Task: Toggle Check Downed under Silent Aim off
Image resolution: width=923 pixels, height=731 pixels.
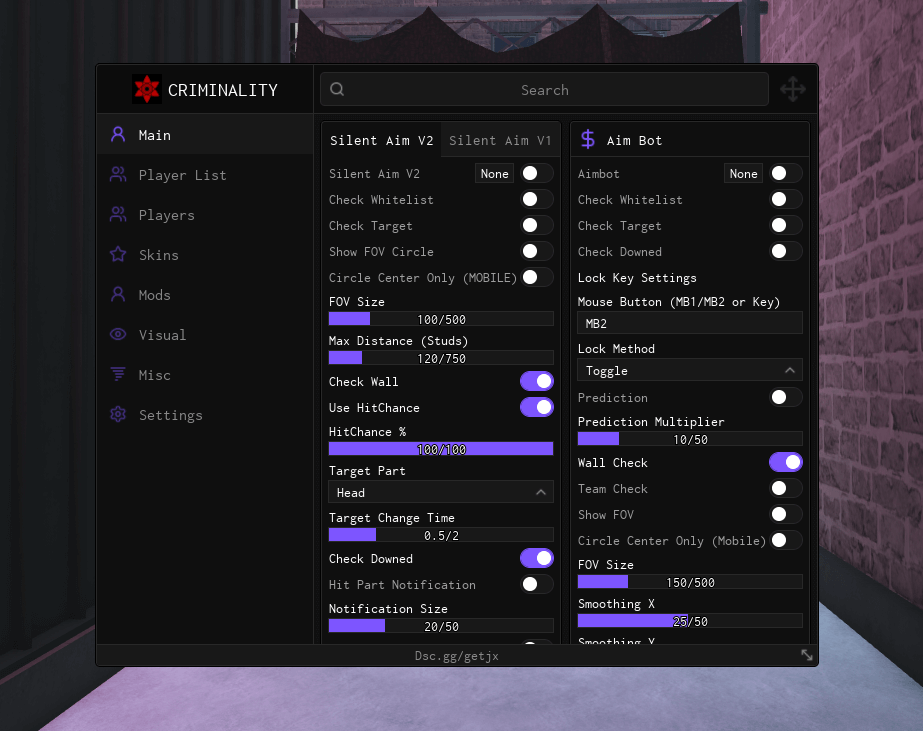Action: 537,558
